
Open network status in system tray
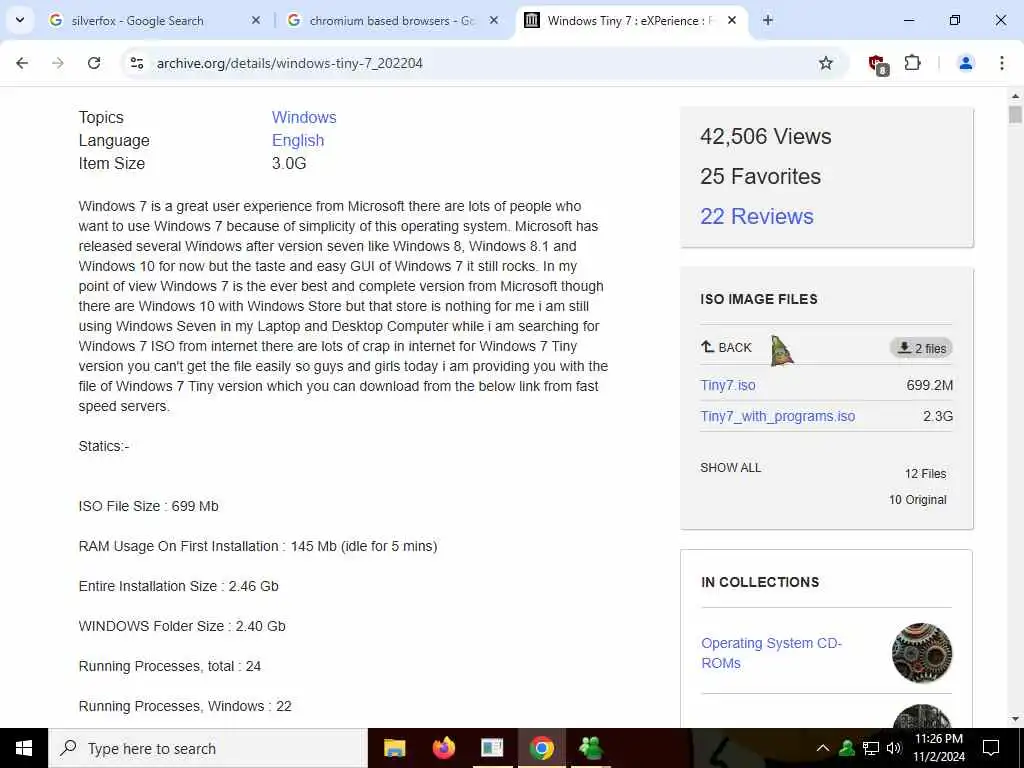tap(871, 748)
